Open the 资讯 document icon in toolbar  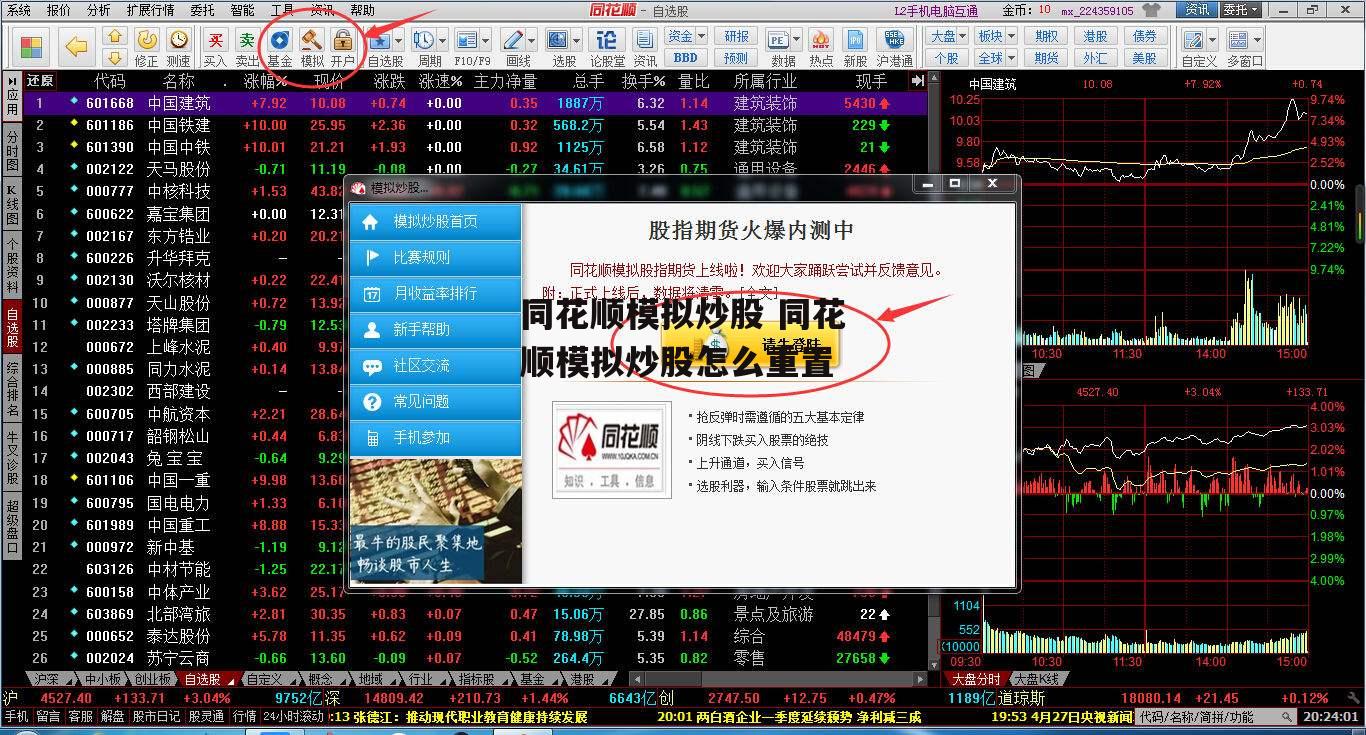(645, 40)
